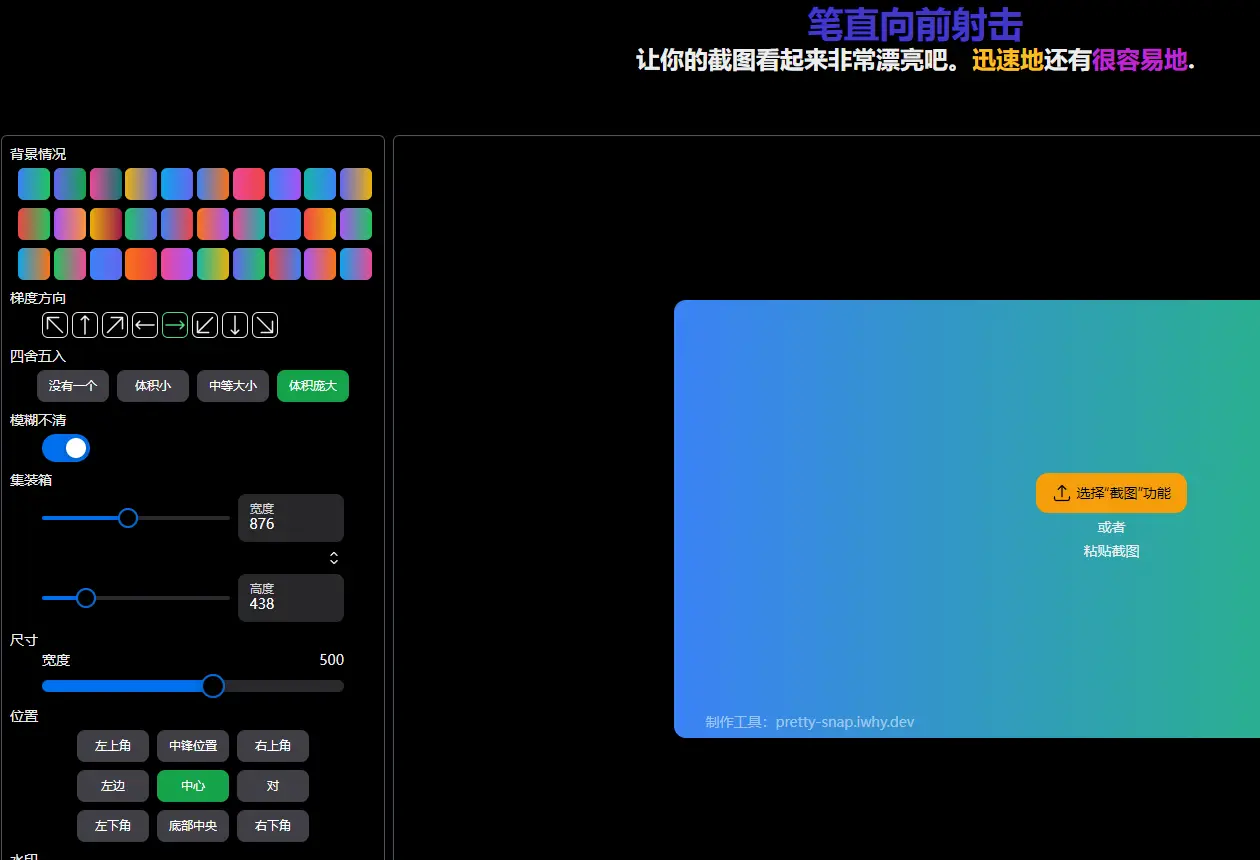Pick the yellow-to-purple swatch in the top row

(141, 184)
